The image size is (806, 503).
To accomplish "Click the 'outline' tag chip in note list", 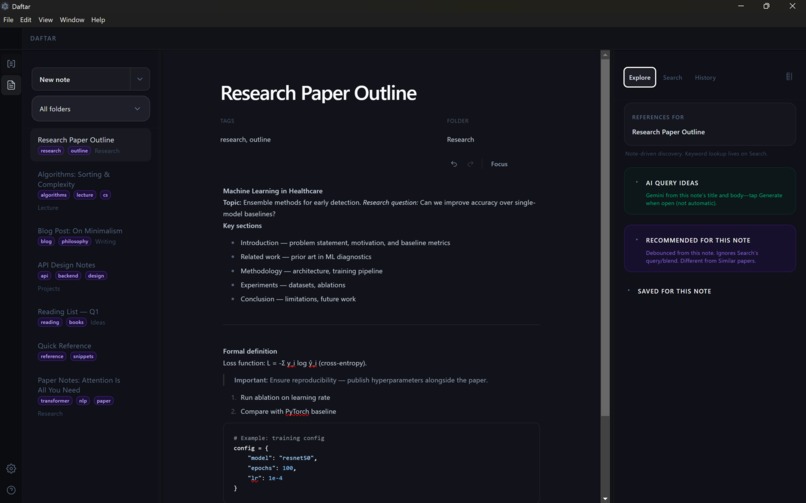I will pos(79,151).
